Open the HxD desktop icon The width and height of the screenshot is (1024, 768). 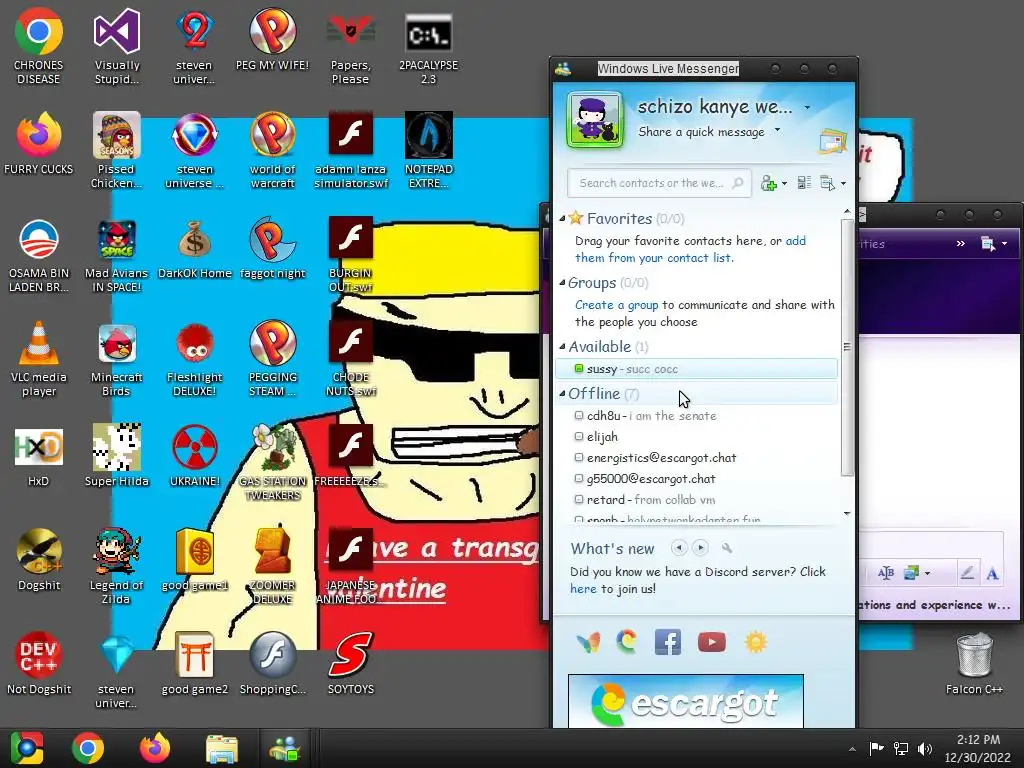[x=39, y=456]
